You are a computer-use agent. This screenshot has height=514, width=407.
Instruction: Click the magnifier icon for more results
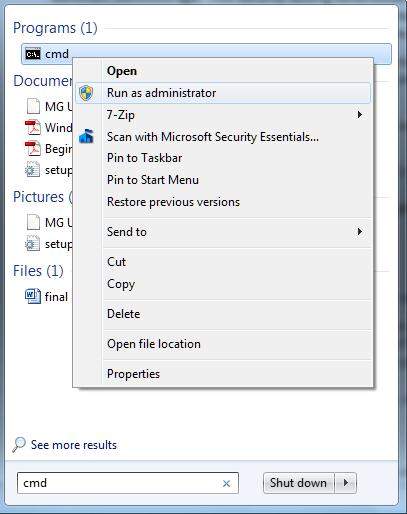coord(19,444)
